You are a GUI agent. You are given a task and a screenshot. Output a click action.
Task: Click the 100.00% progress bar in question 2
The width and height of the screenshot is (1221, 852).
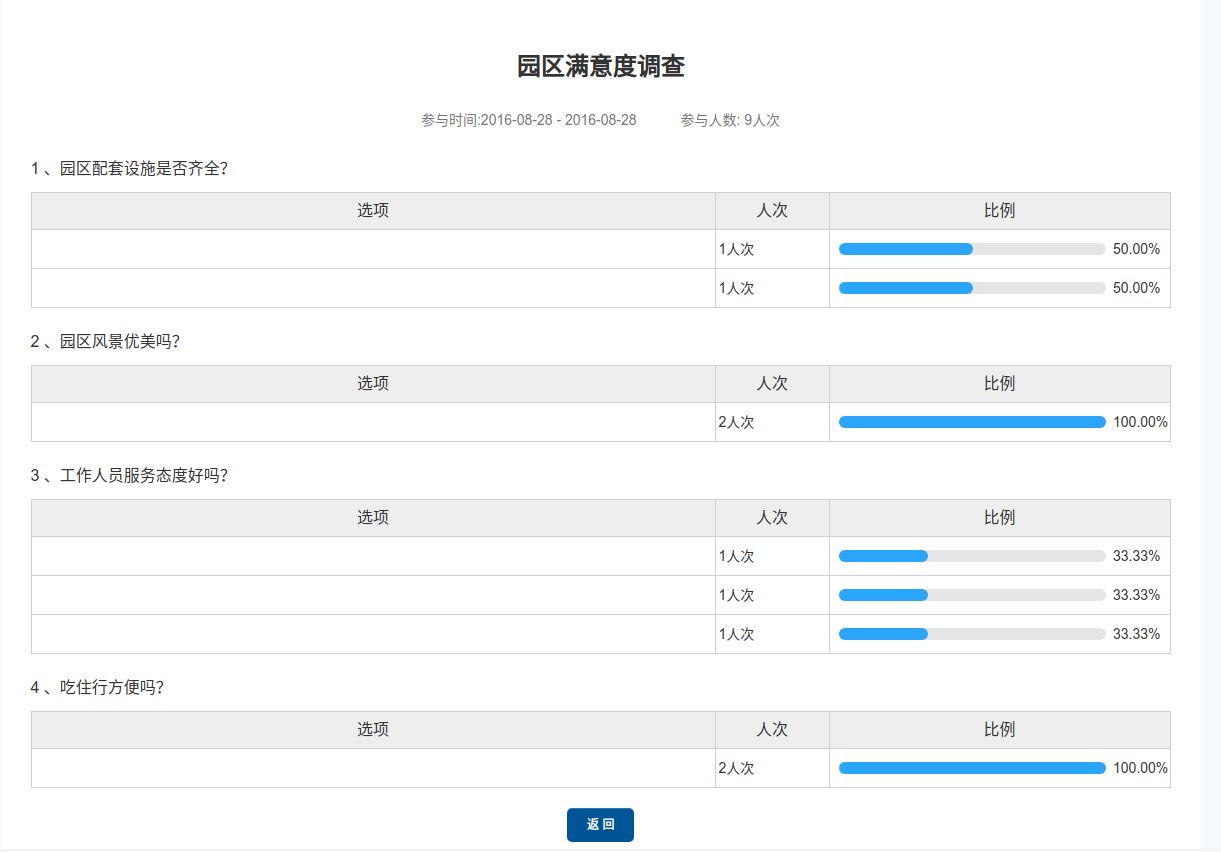(972, 422)
